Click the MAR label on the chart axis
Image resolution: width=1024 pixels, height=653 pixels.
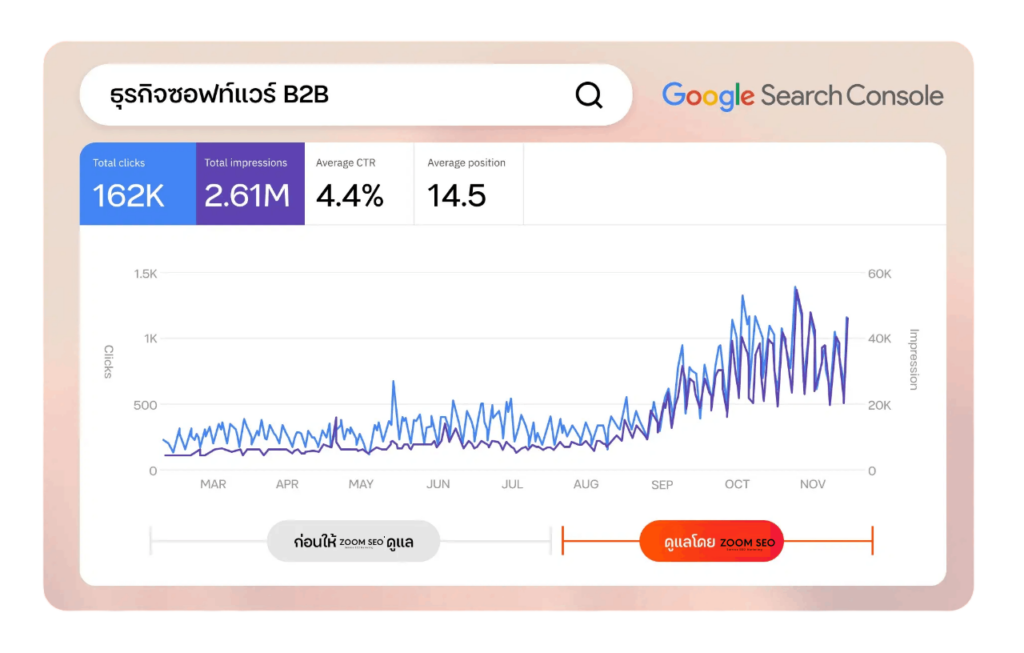point(213,484)
